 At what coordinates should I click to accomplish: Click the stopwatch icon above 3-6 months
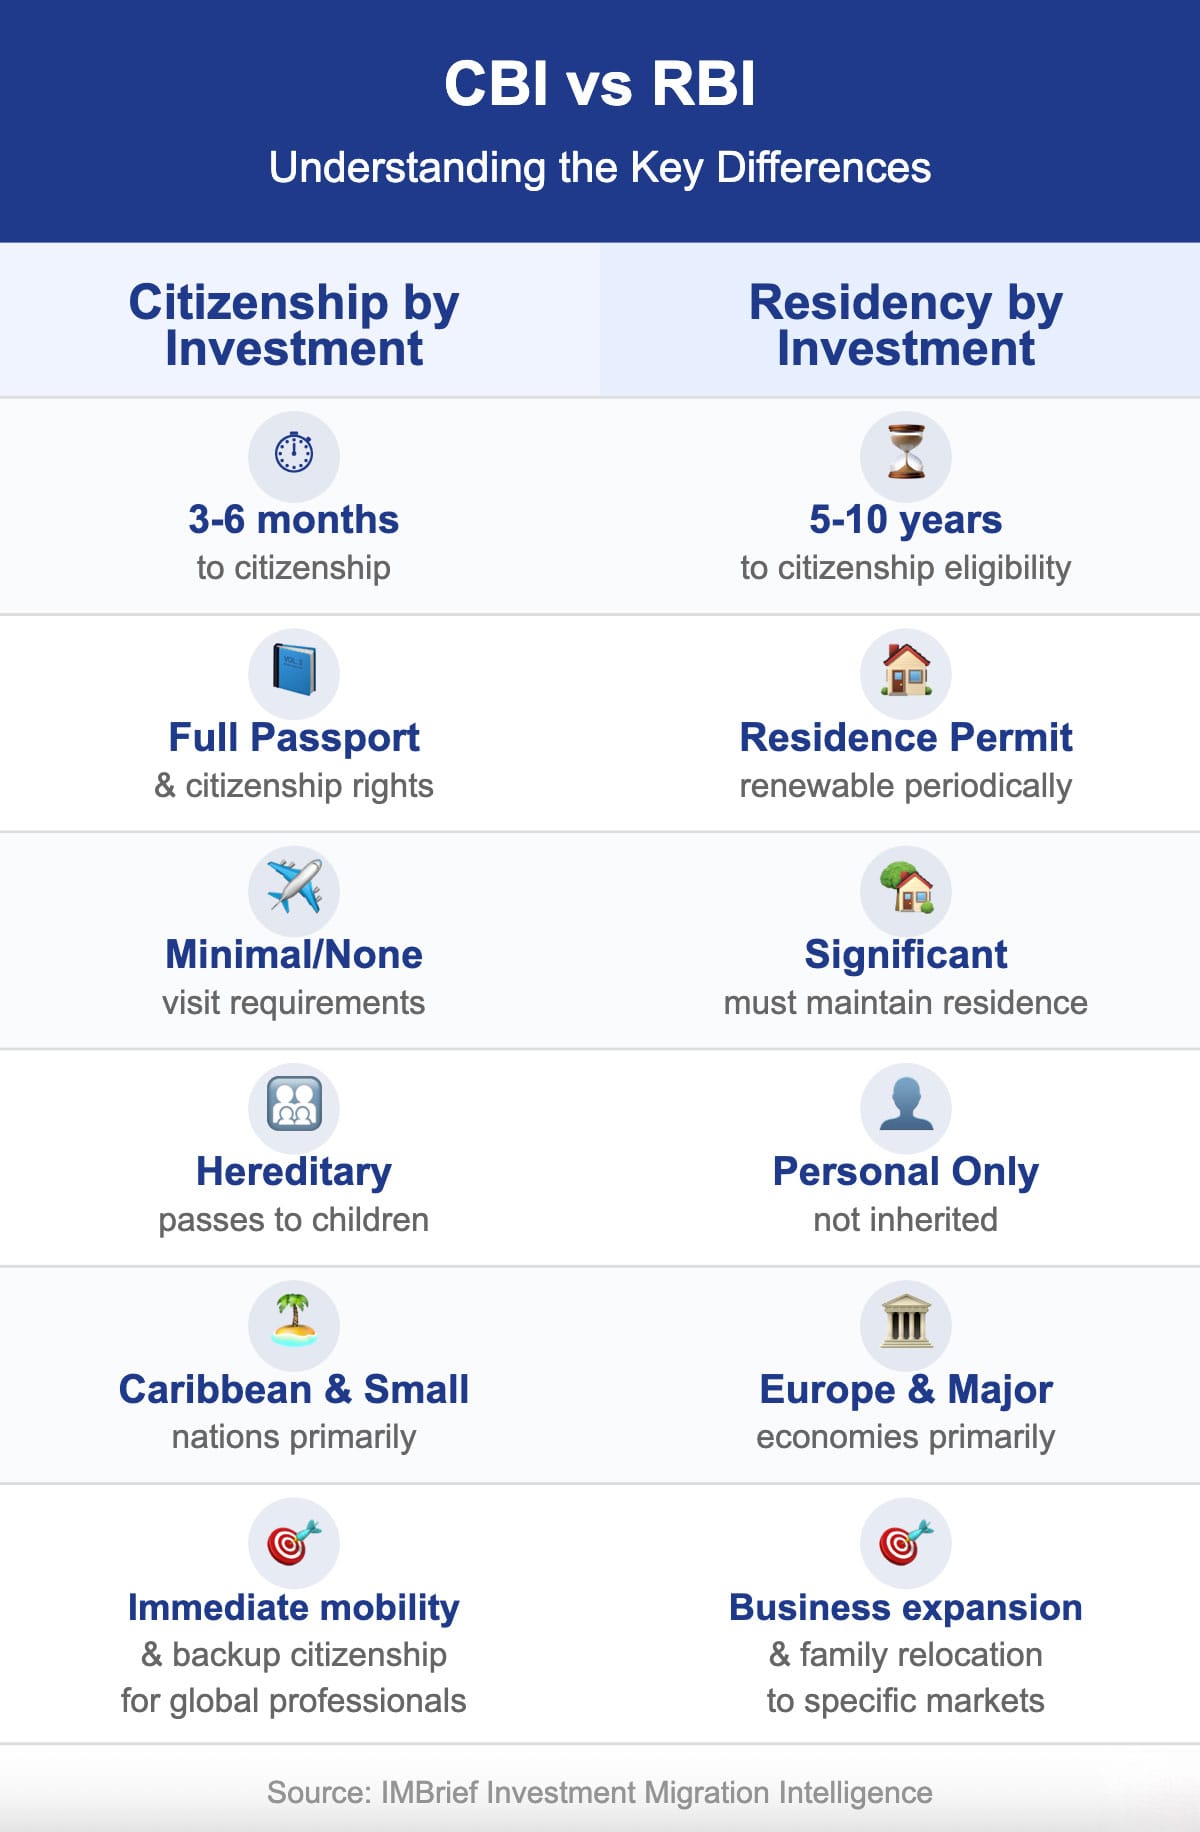click(294, 453)
